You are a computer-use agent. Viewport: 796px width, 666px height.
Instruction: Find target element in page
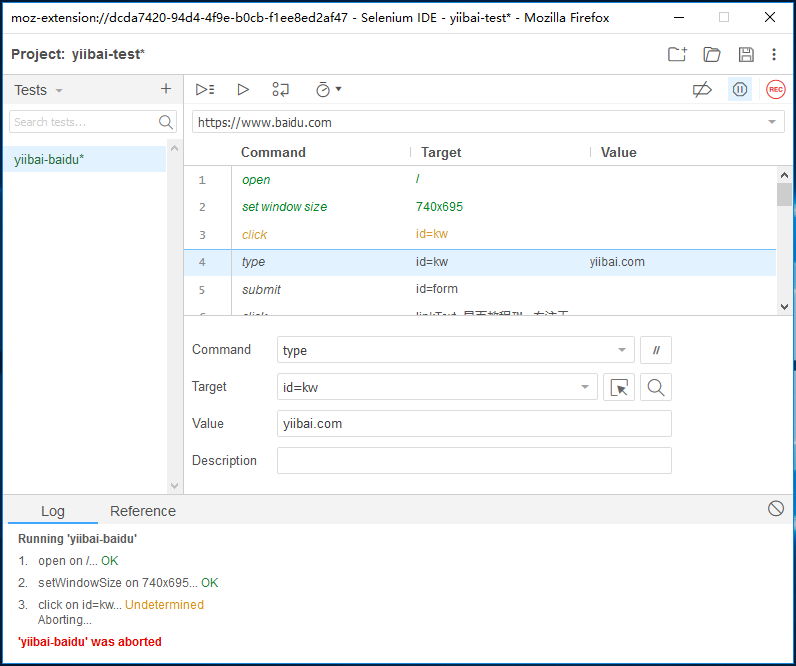[656, 387]
